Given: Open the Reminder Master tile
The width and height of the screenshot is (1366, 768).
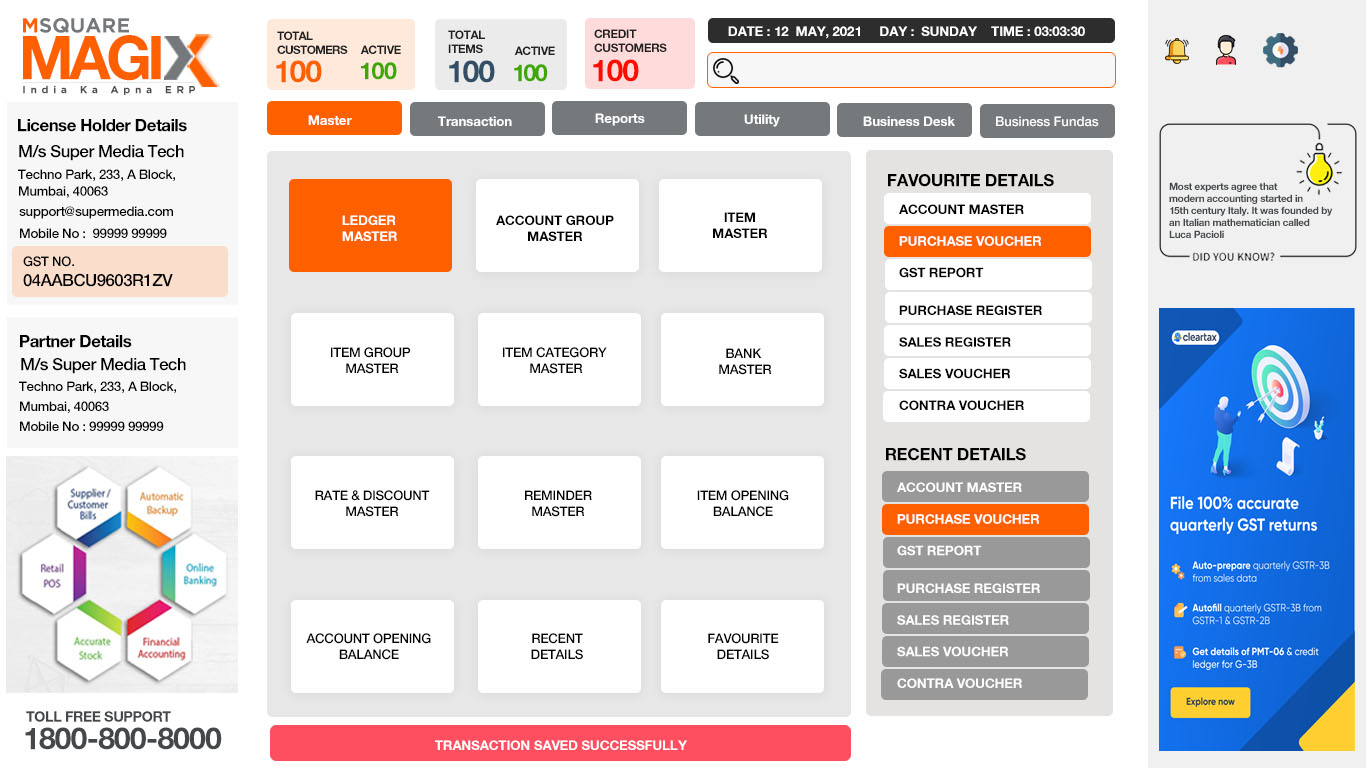Looking at the screenshot, I should 559,503.
